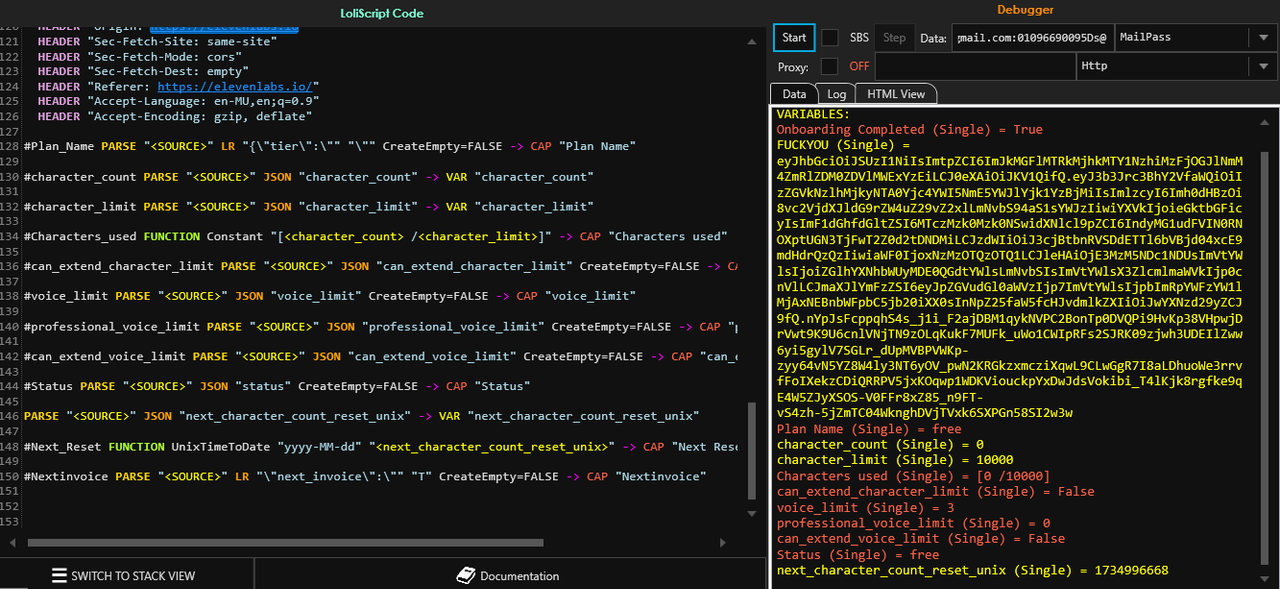The image size is (1280, 589).
Task: Click the Step button
Action: click(894, 38)
